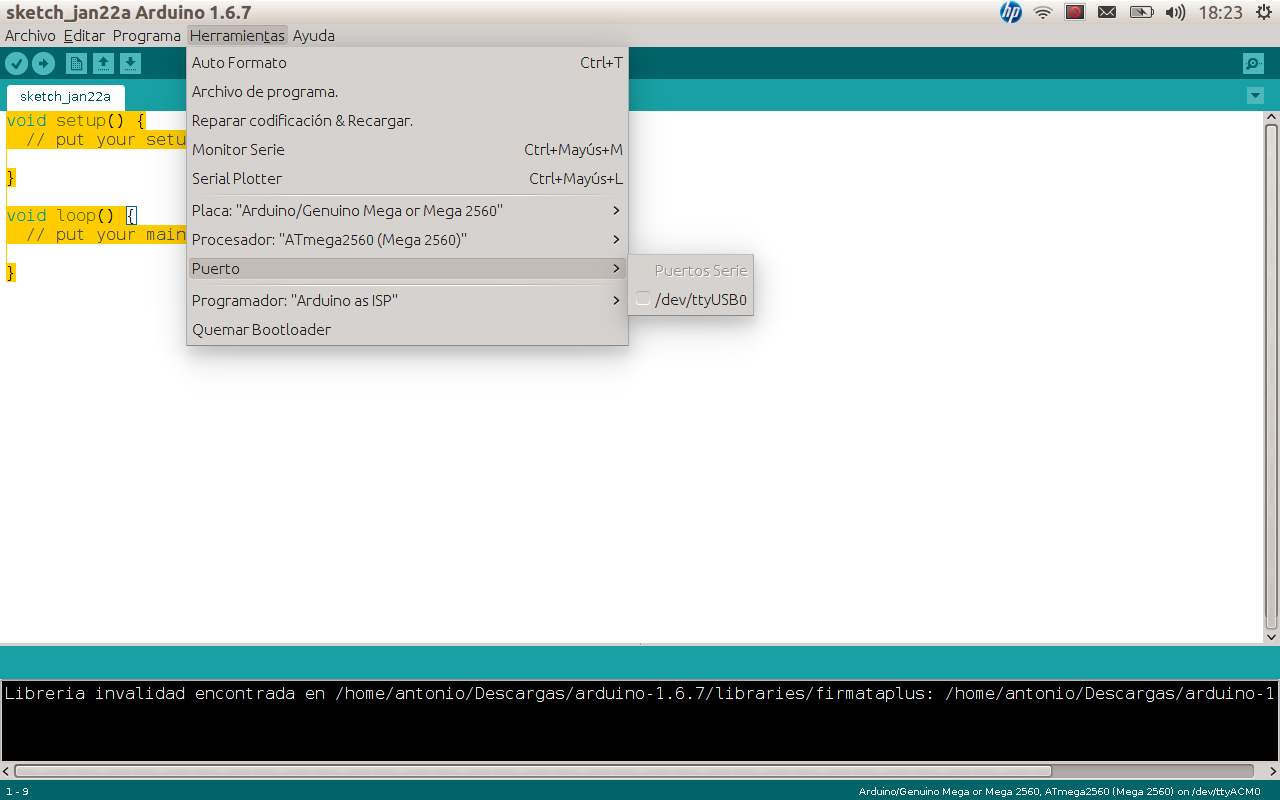Create a new sketch with the New icon
The width and height of the screenshot is (1280, 800).
click(x=76, y=64)
